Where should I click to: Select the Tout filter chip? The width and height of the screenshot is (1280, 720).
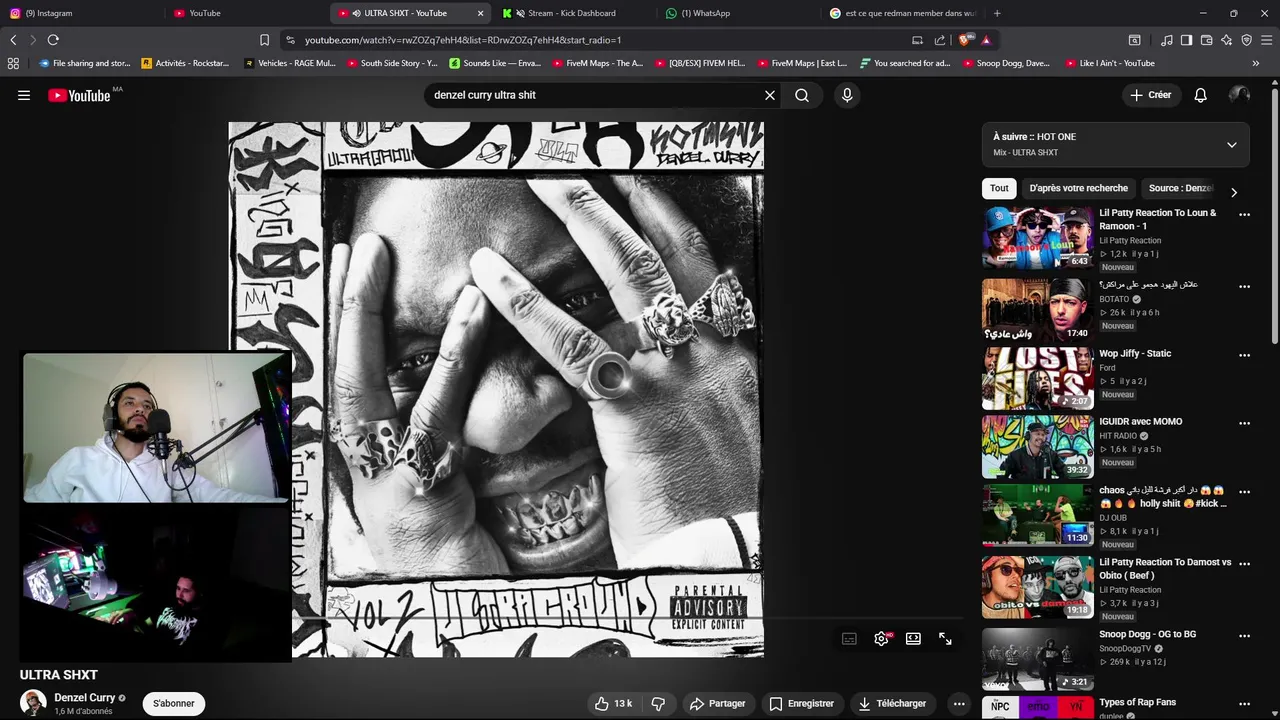[999, 188]
